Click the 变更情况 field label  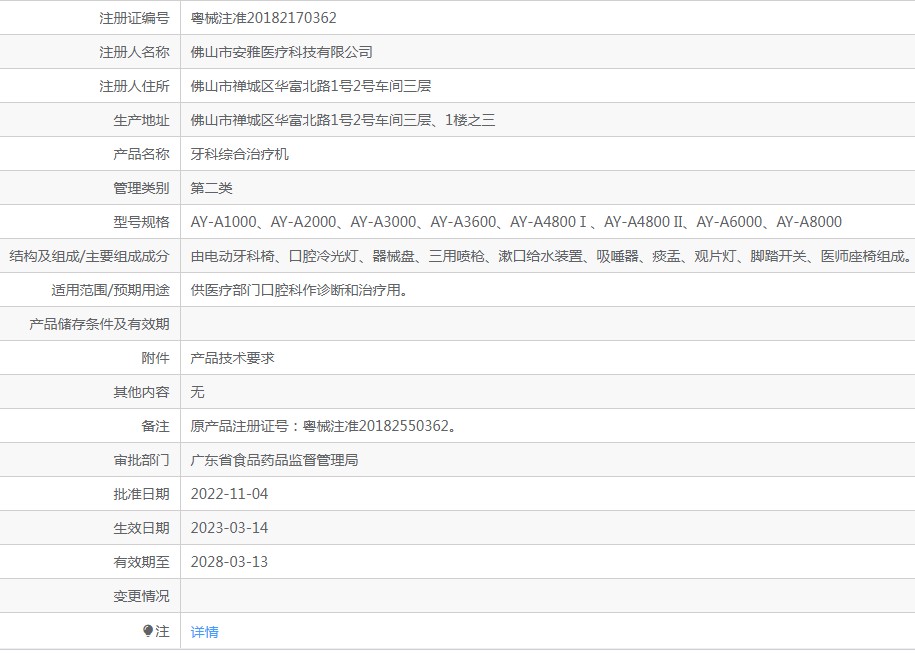click(x=141, y=595)
